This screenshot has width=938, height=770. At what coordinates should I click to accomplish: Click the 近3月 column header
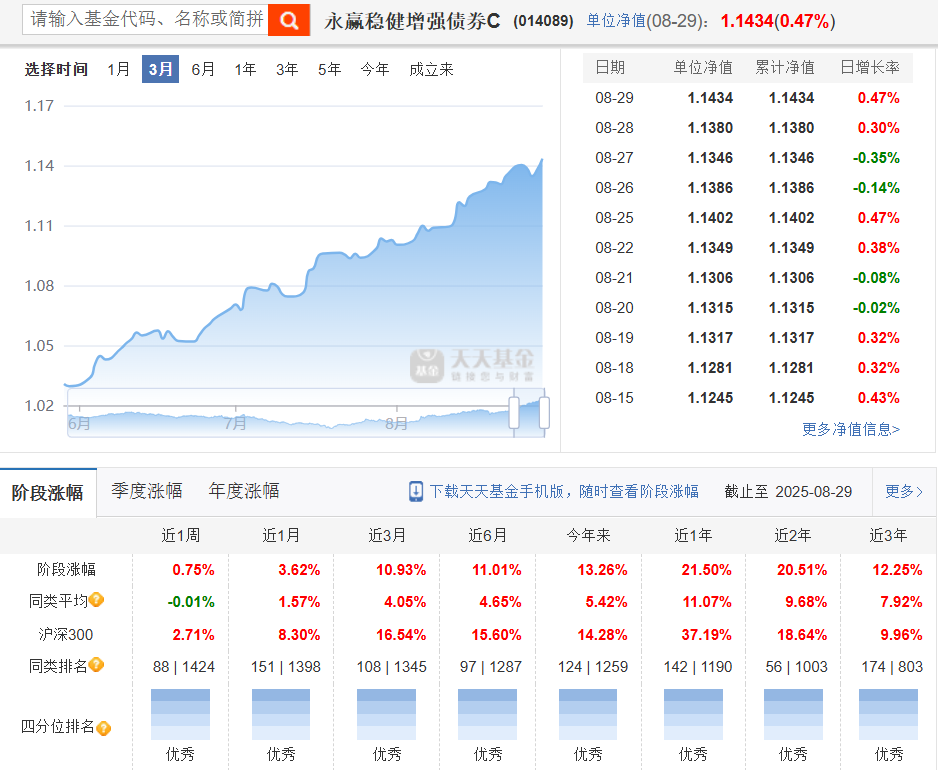(387, 535)
